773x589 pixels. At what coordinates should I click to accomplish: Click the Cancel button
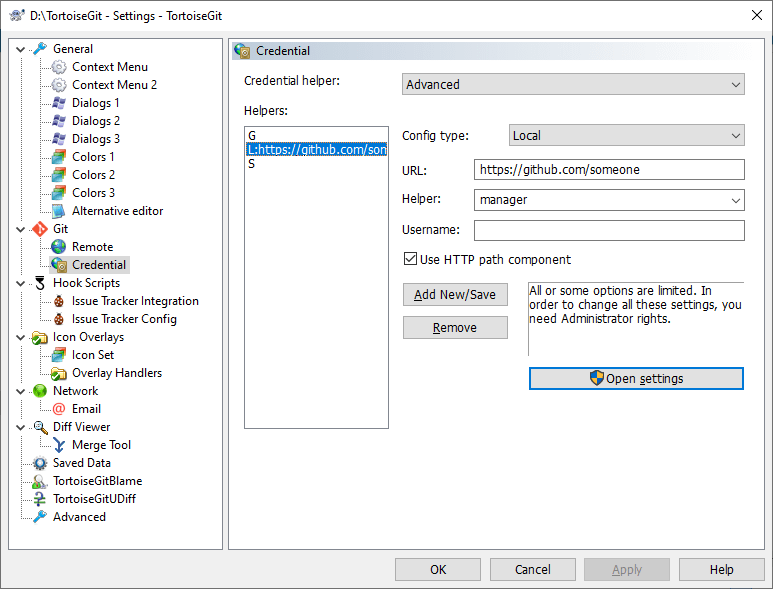coord(532,569)
